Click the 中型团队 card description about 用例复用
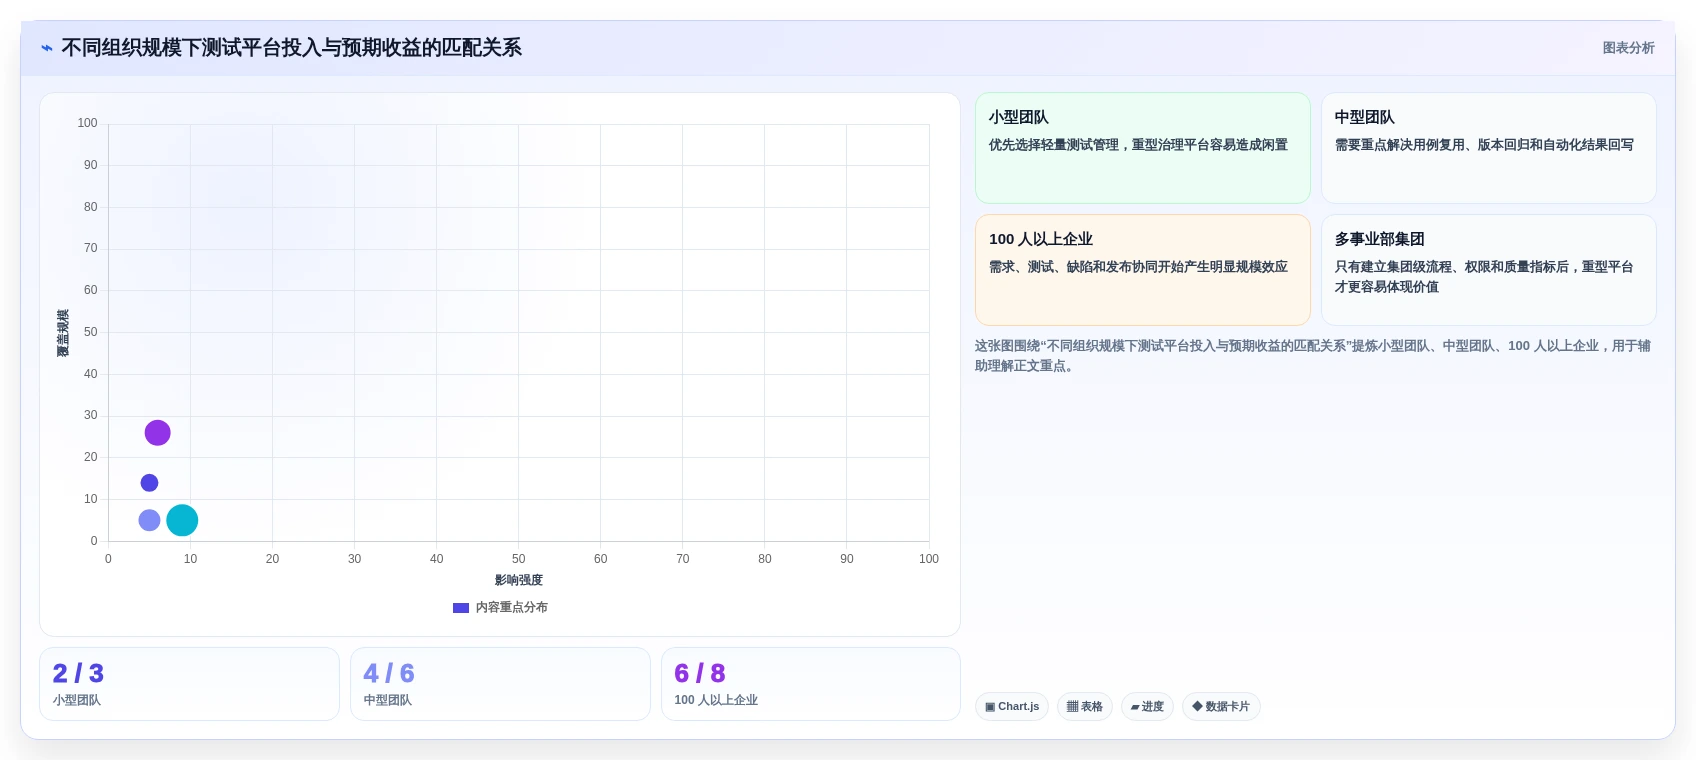This screenshot has height=760, width=1696. coord(1484,145)
